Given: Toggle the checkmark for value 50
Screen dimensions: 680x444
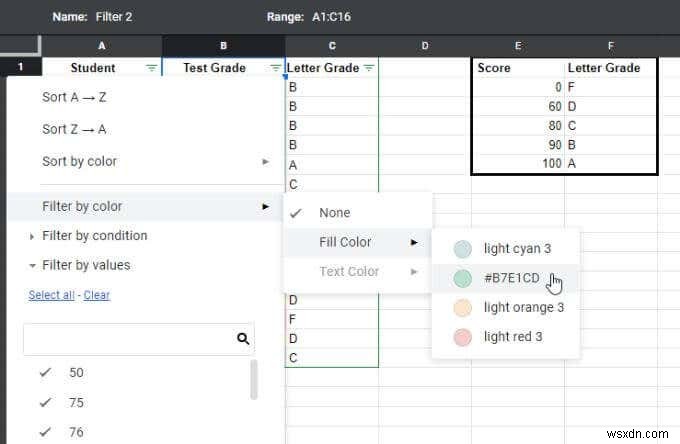Looking at the screenshot, I should tap(45, 373).
